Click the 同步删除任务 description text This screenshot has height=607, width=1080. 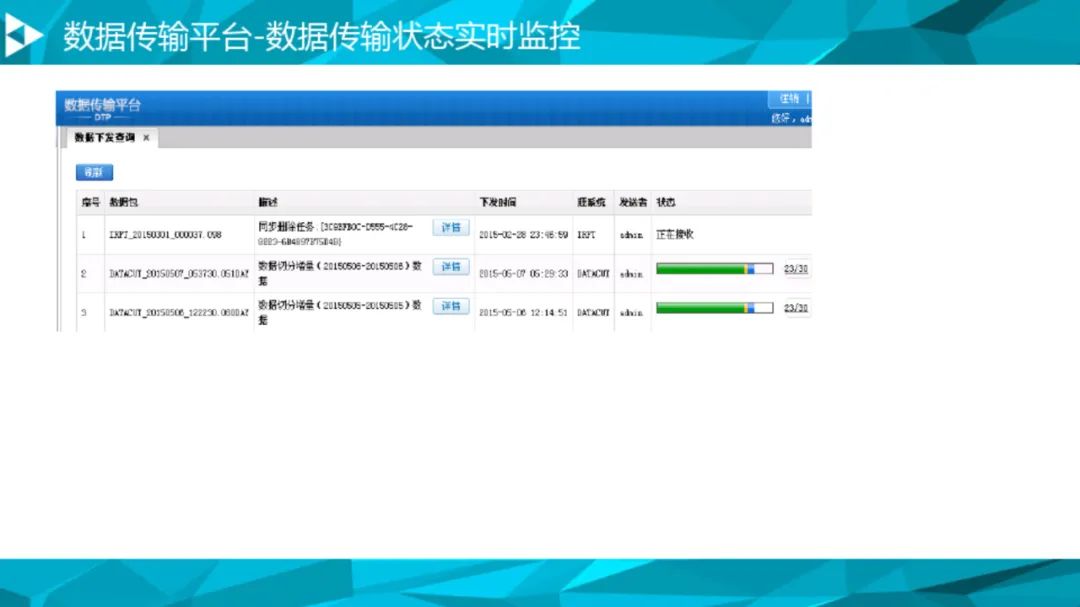pos(335,234)
